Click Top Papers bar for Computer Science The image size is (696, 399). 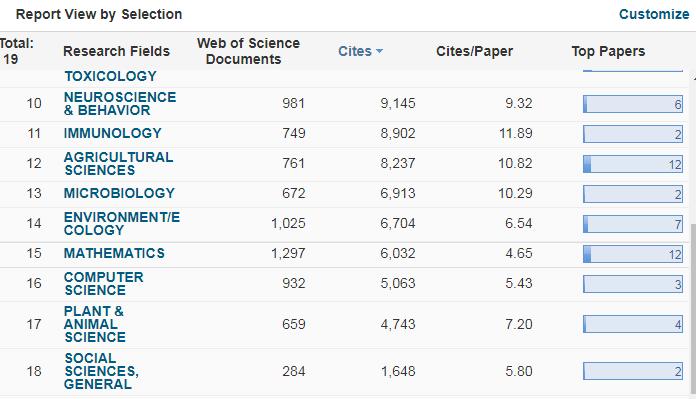click(x=633, y=284)
